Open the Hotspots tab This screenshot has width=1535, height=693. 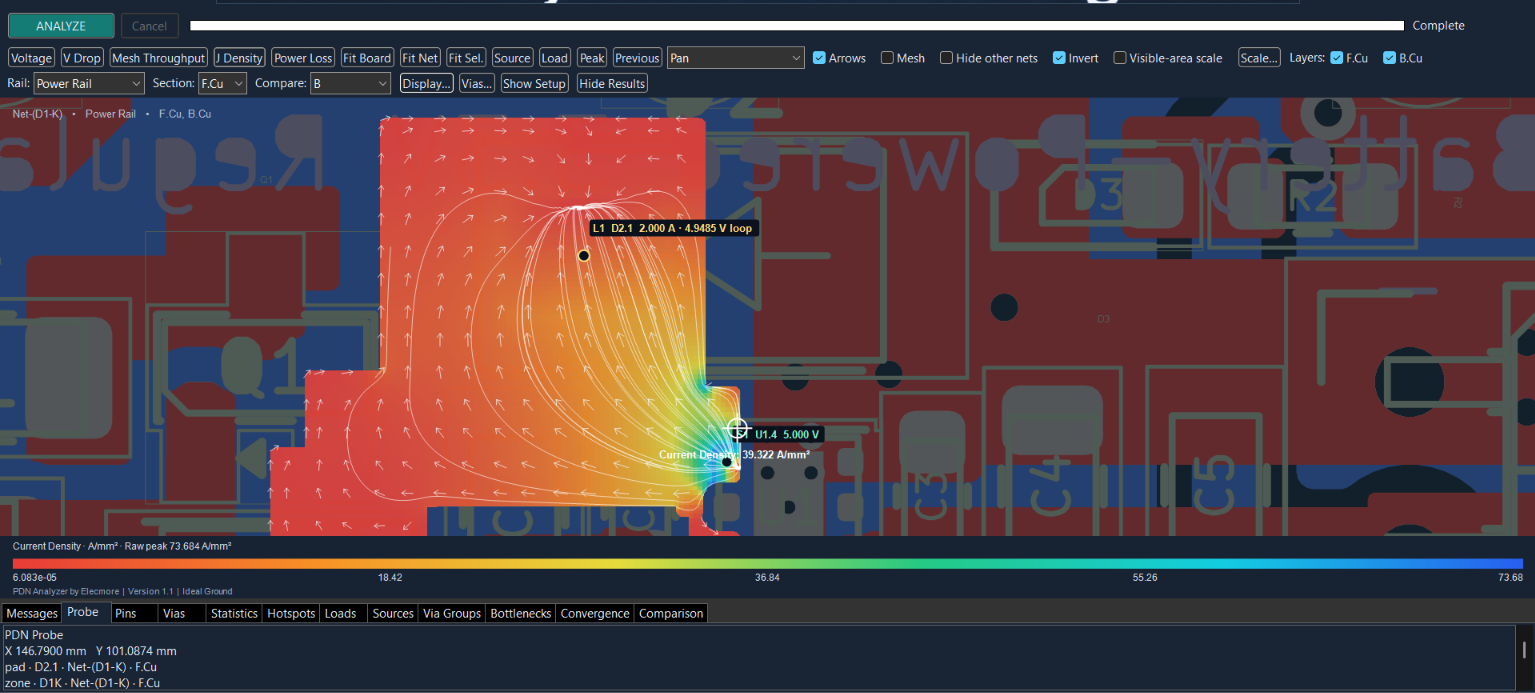point(291,613)
